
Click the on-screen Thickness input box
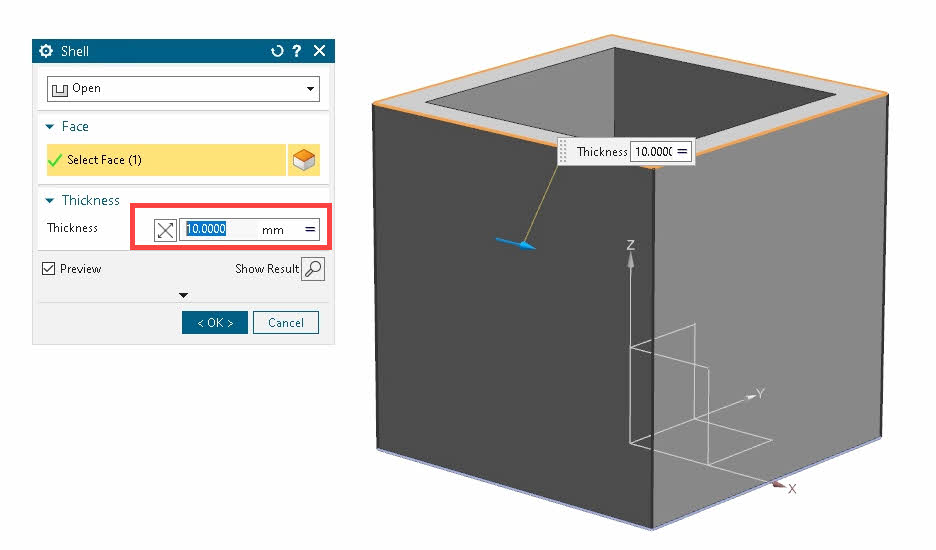tap(651, 152)
